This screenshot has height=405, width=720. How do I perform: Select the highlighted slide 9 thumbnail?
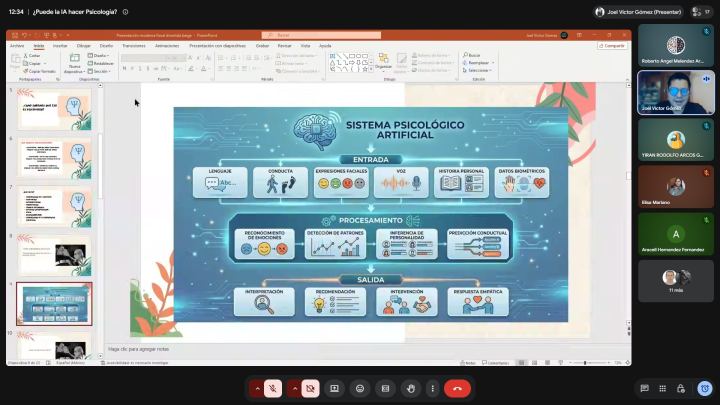click(x=55, y=304)
